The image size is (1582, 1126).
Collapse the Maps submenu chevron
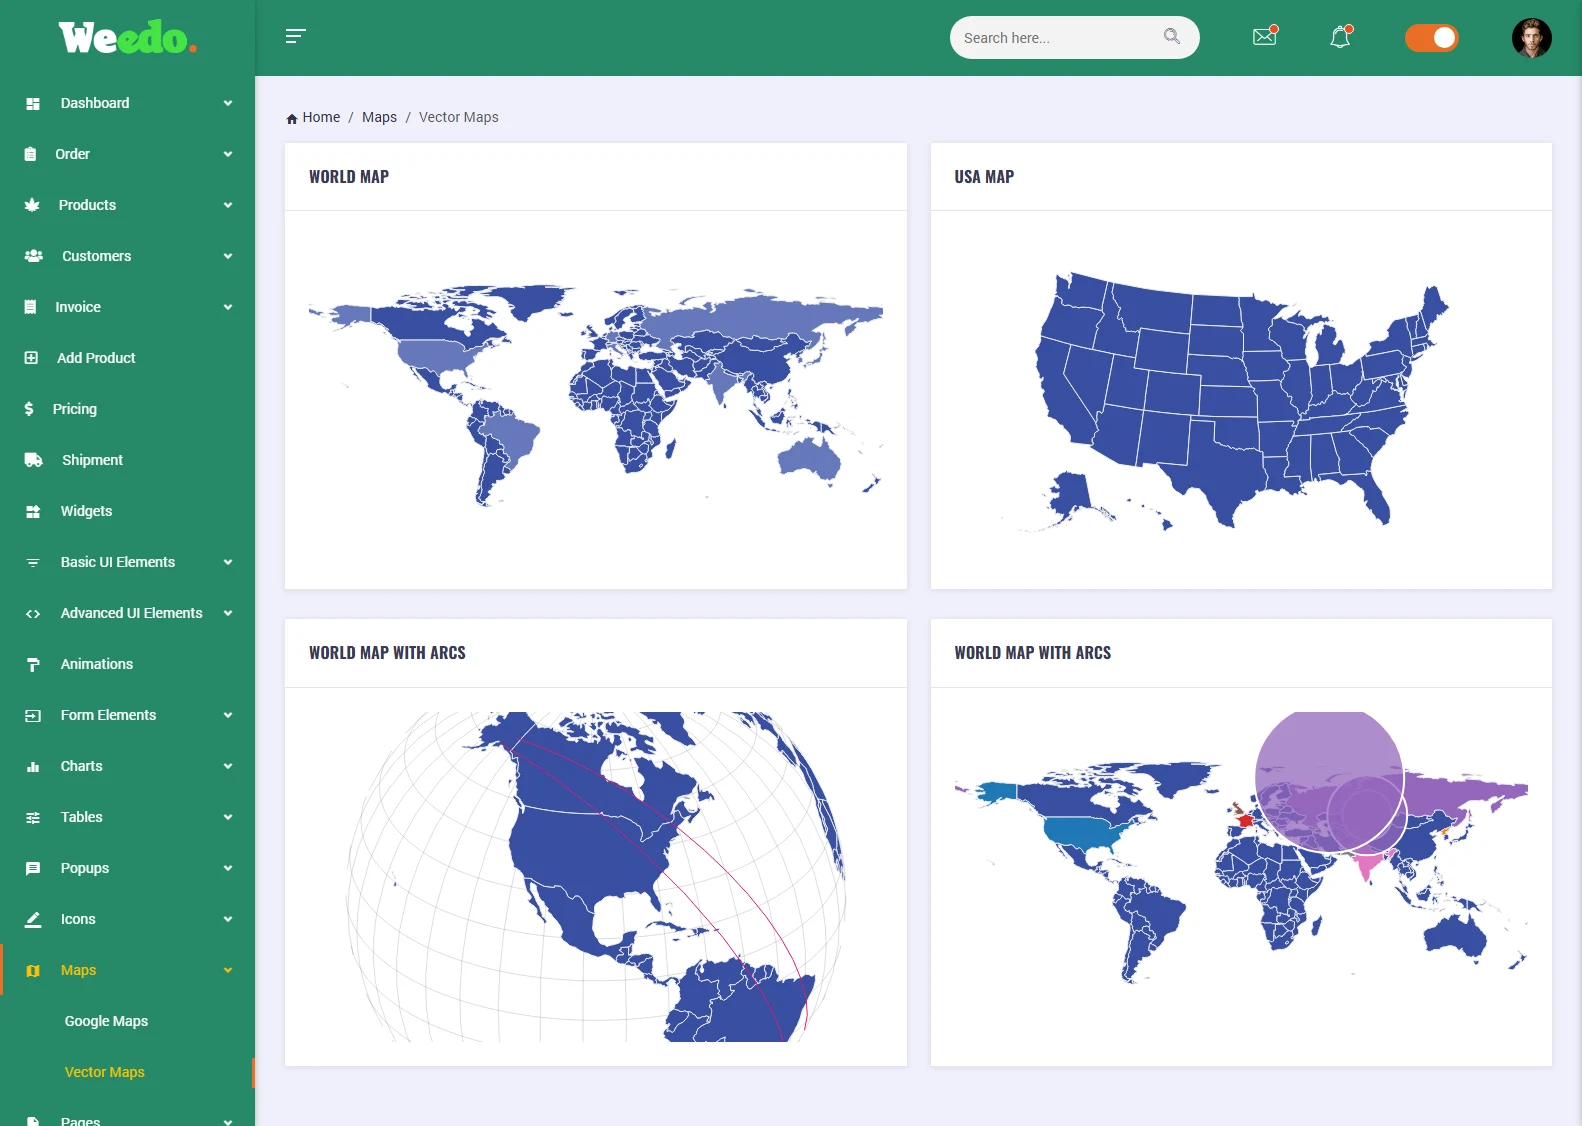click(228, 970)
